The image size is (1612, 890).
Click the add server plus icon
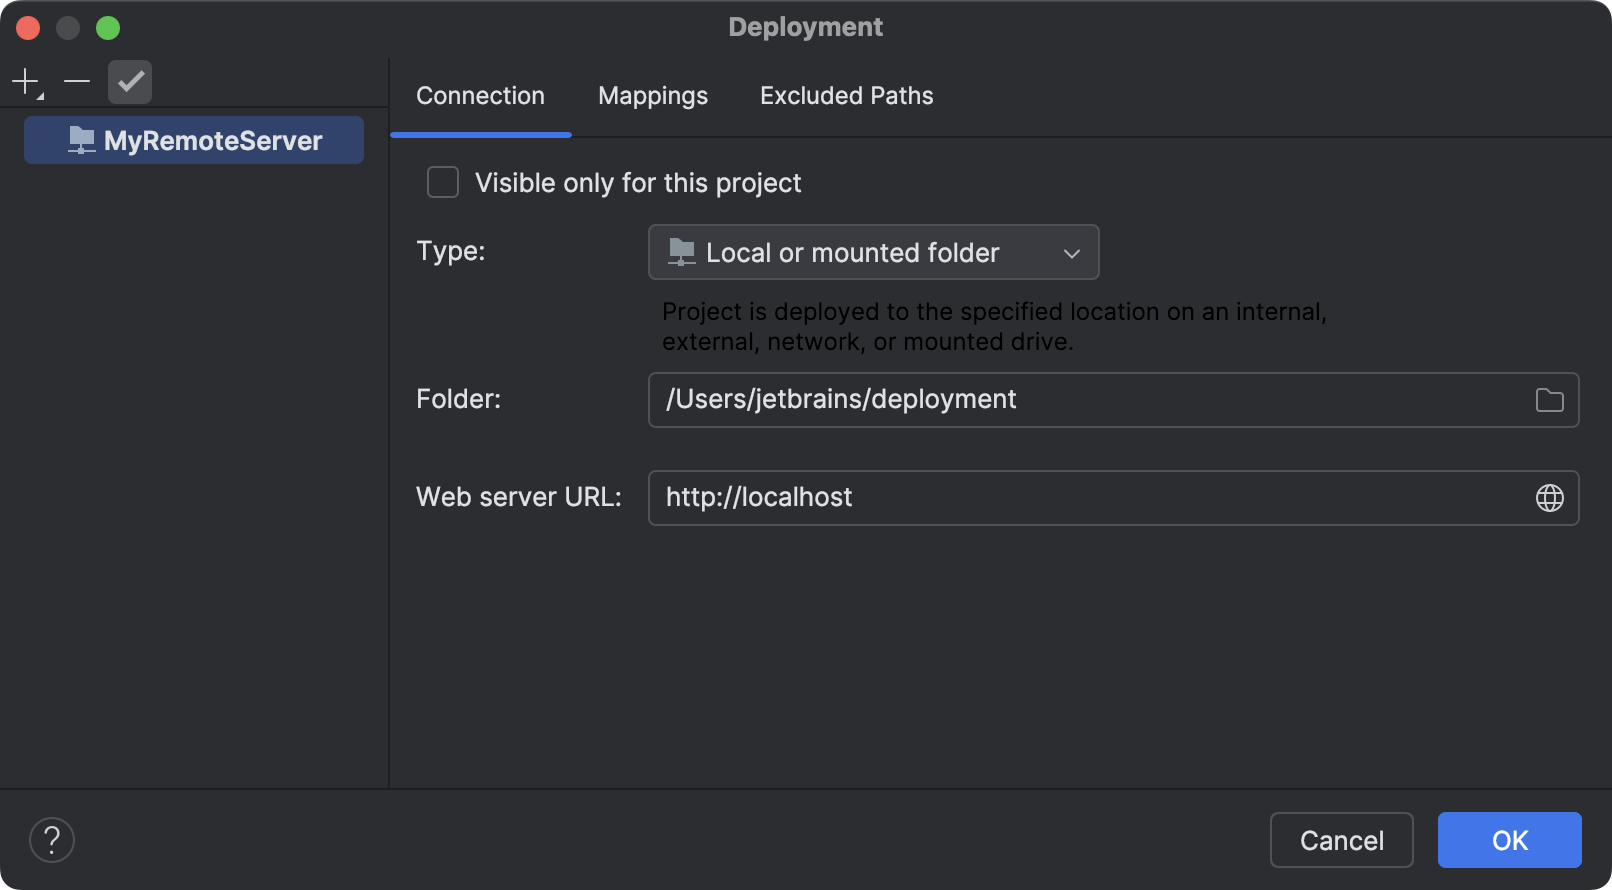pyautogui.click(x=25, y=81)
